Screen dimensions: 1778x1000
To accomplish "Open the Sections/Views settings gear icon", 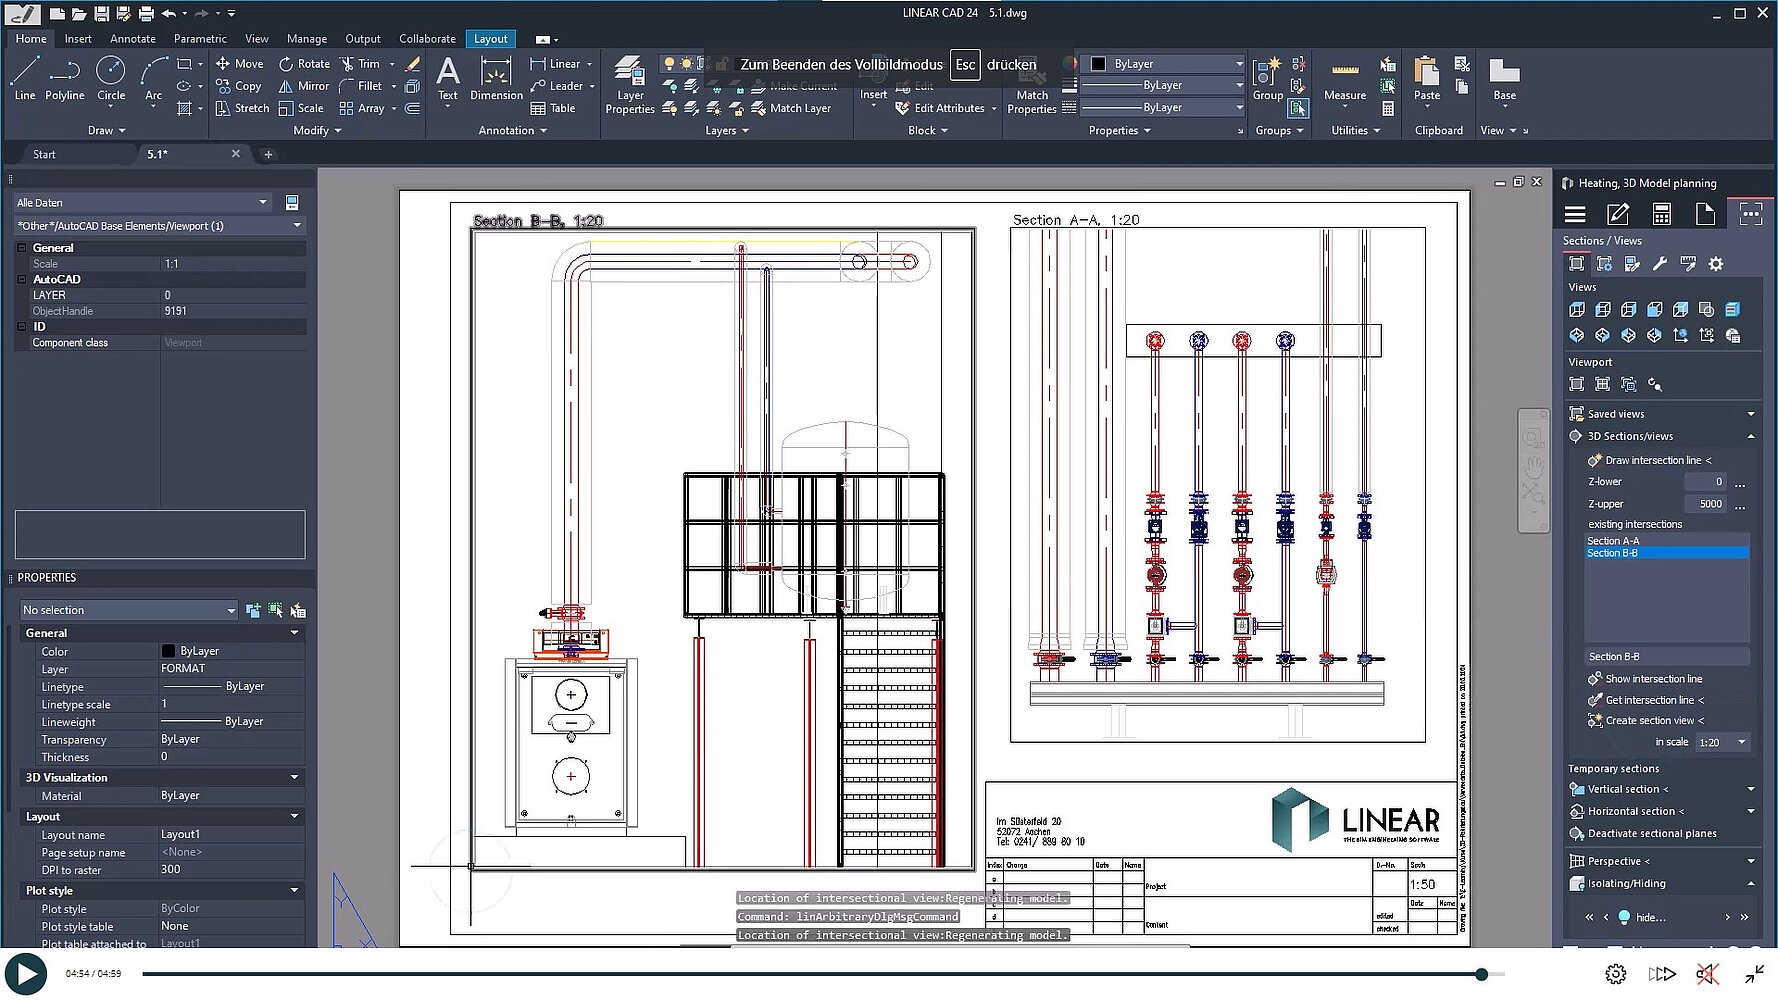I will tap(1716, 263).
